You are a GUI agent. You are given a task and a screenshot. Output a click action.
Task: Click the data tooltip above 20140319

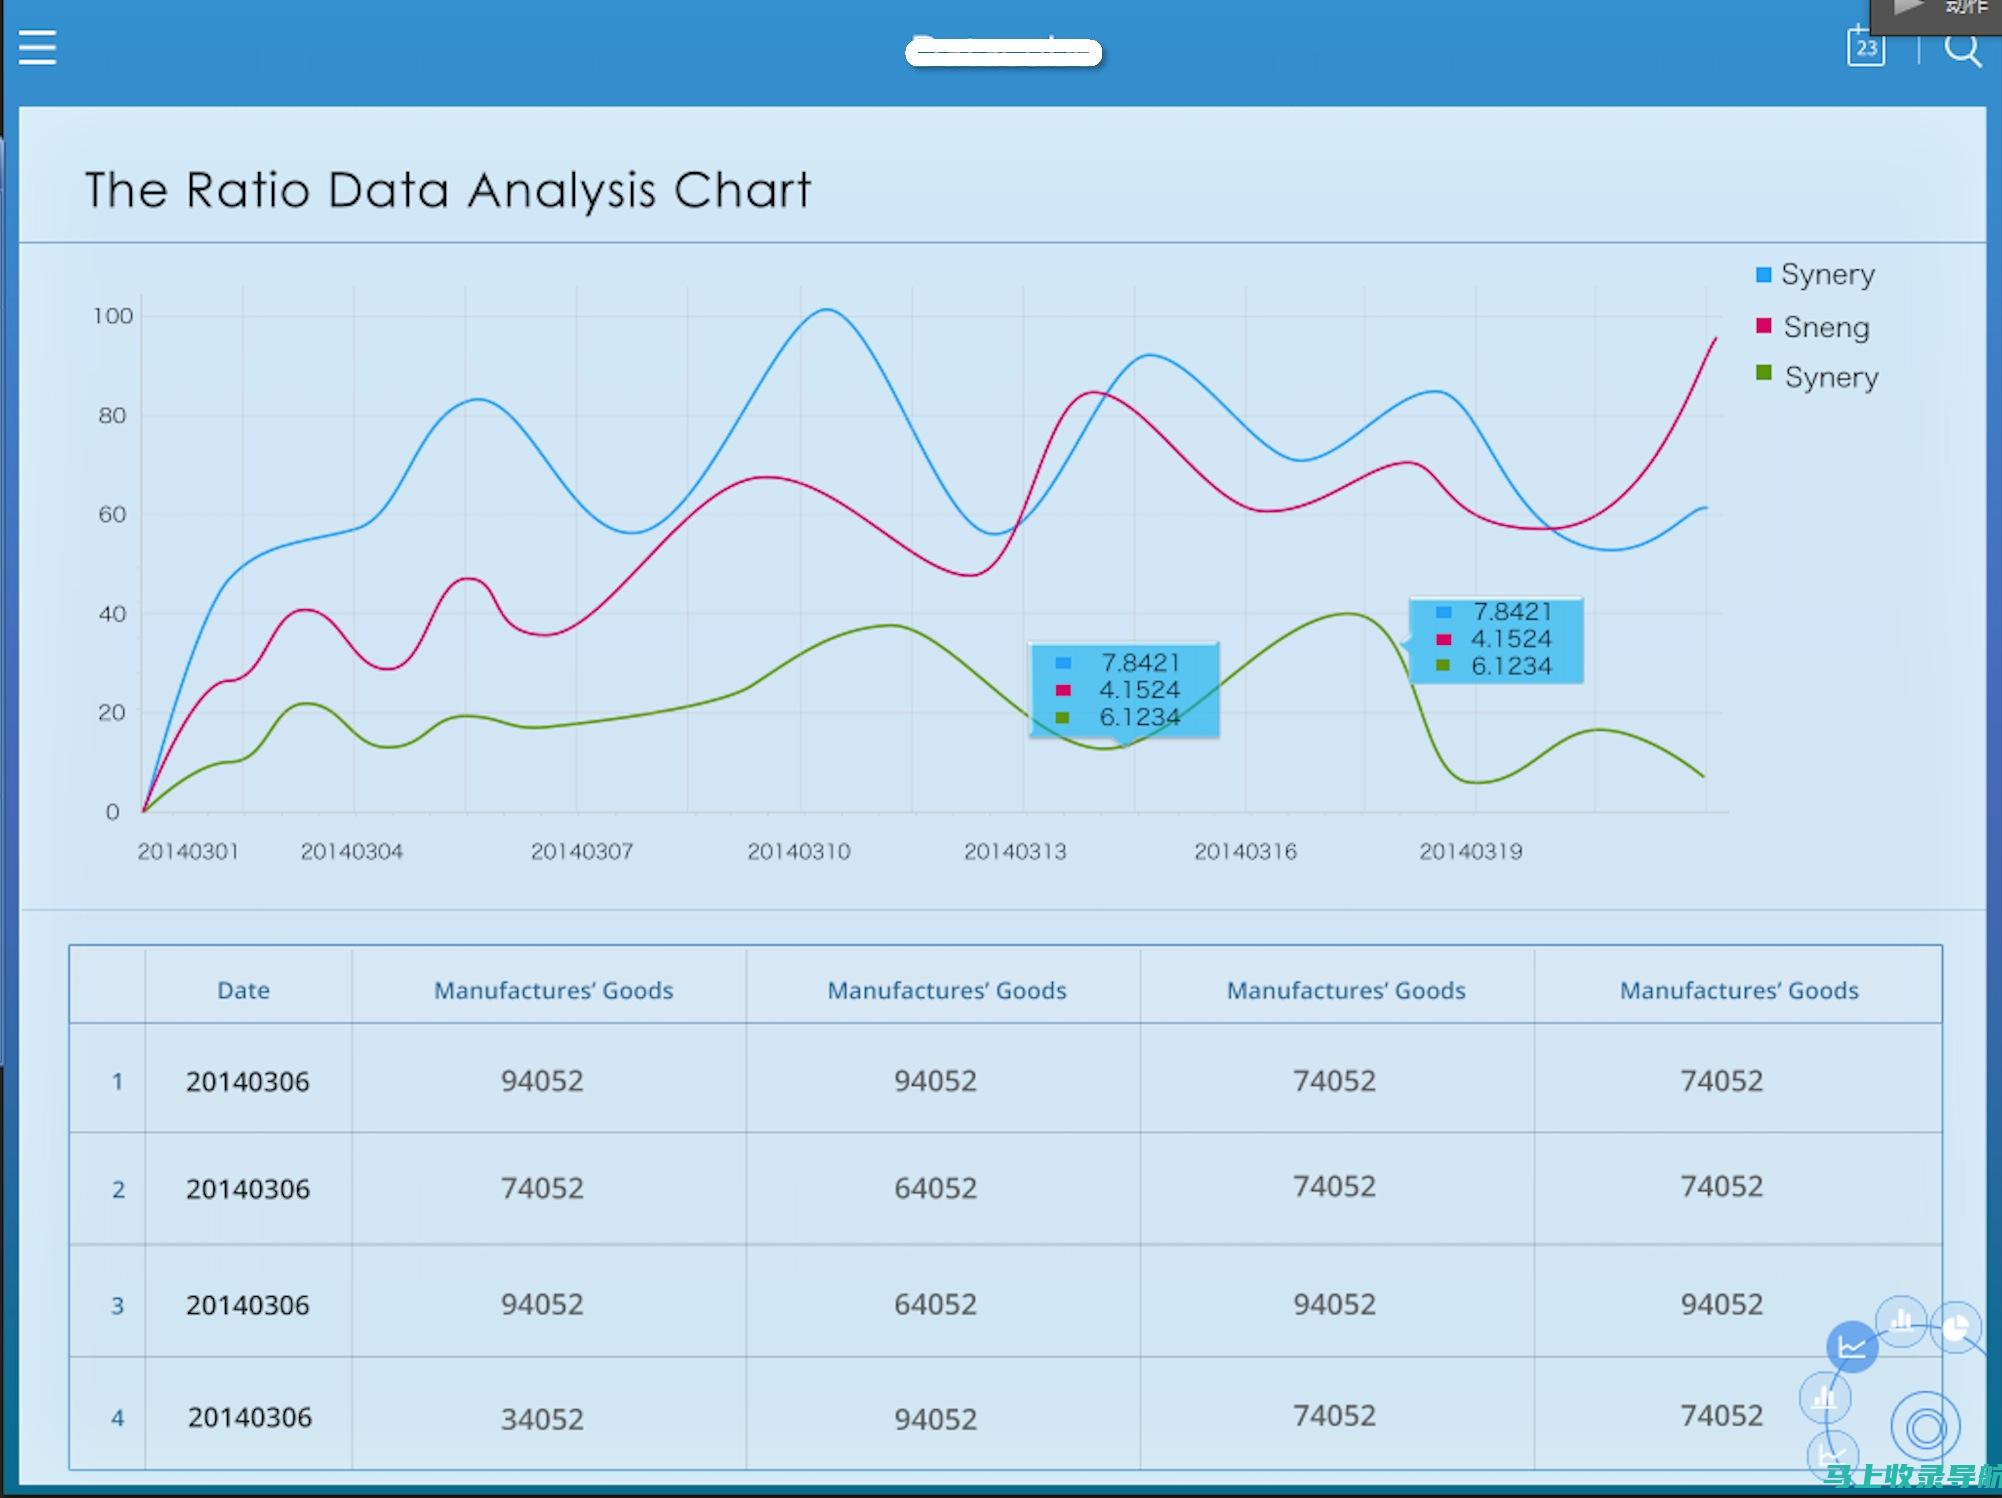pyautogui.click(x=1496, y=640)
